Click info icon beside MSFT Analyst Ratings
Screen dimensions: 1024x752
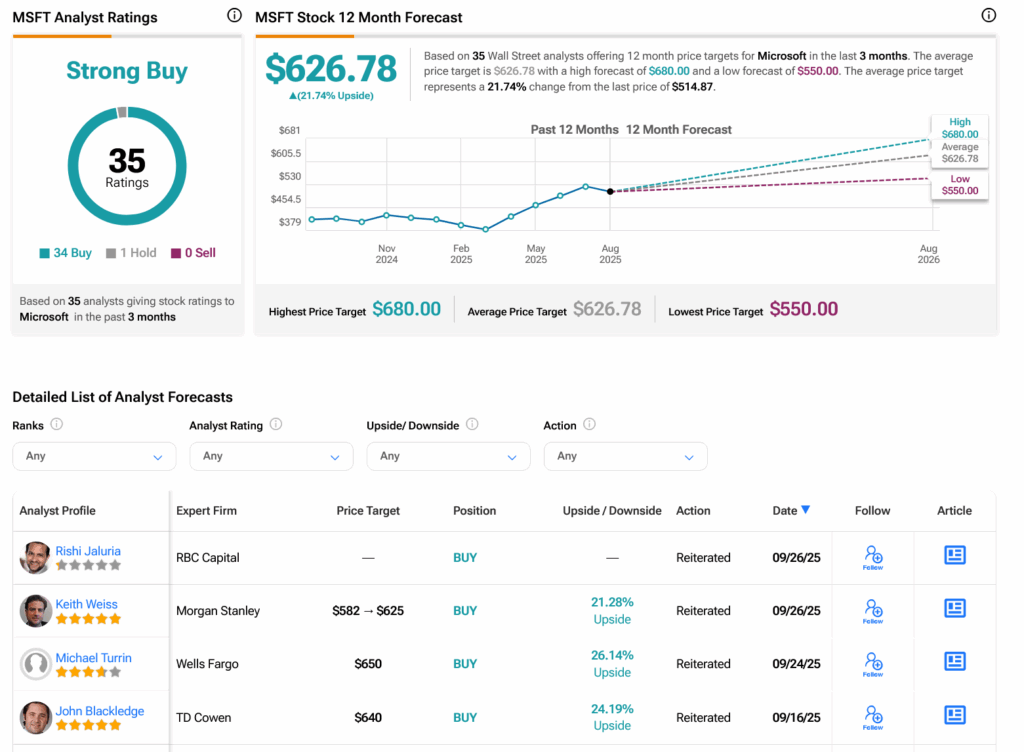coord(234,16)
